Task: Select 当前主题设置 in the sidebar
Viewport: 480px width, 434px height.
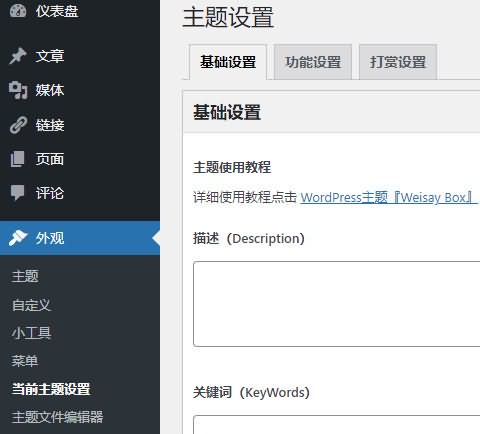Action: [x=51, y=389]
